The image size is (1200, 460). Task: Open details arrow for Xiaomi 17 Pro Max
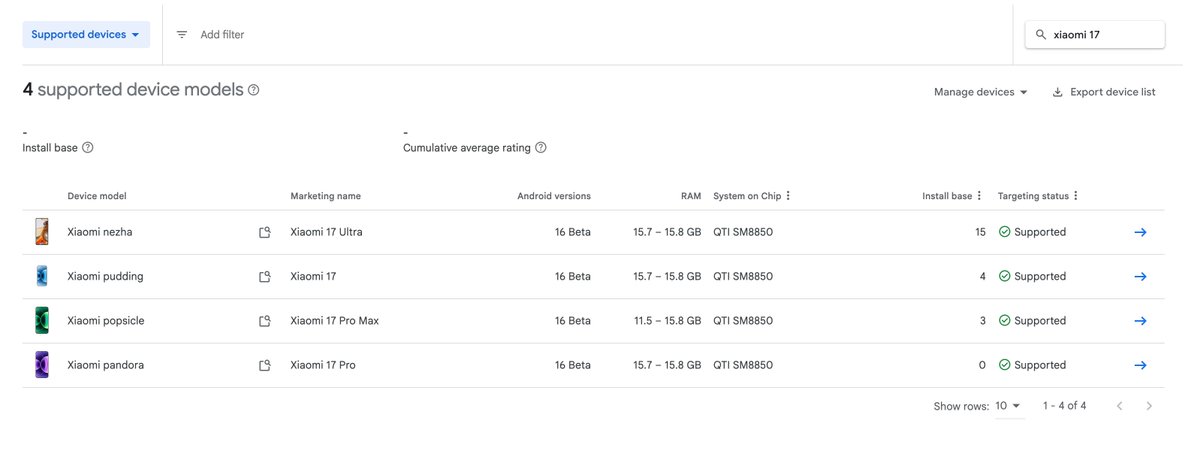pyautogui.click(x=1140, y=321)
